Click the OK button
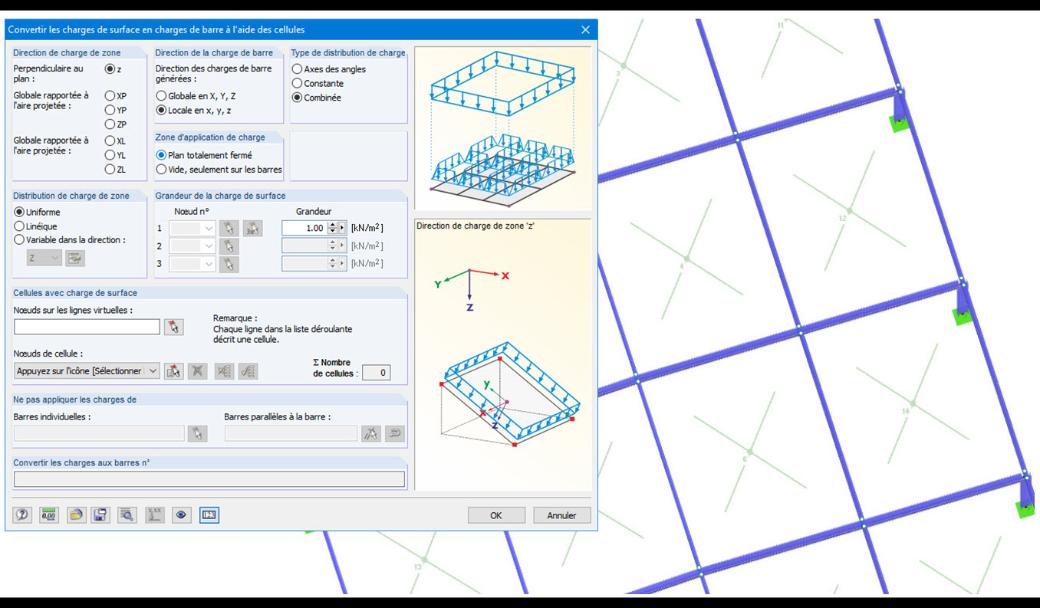The width and height of the screenshot is (1040, 608). click(496, 515)
